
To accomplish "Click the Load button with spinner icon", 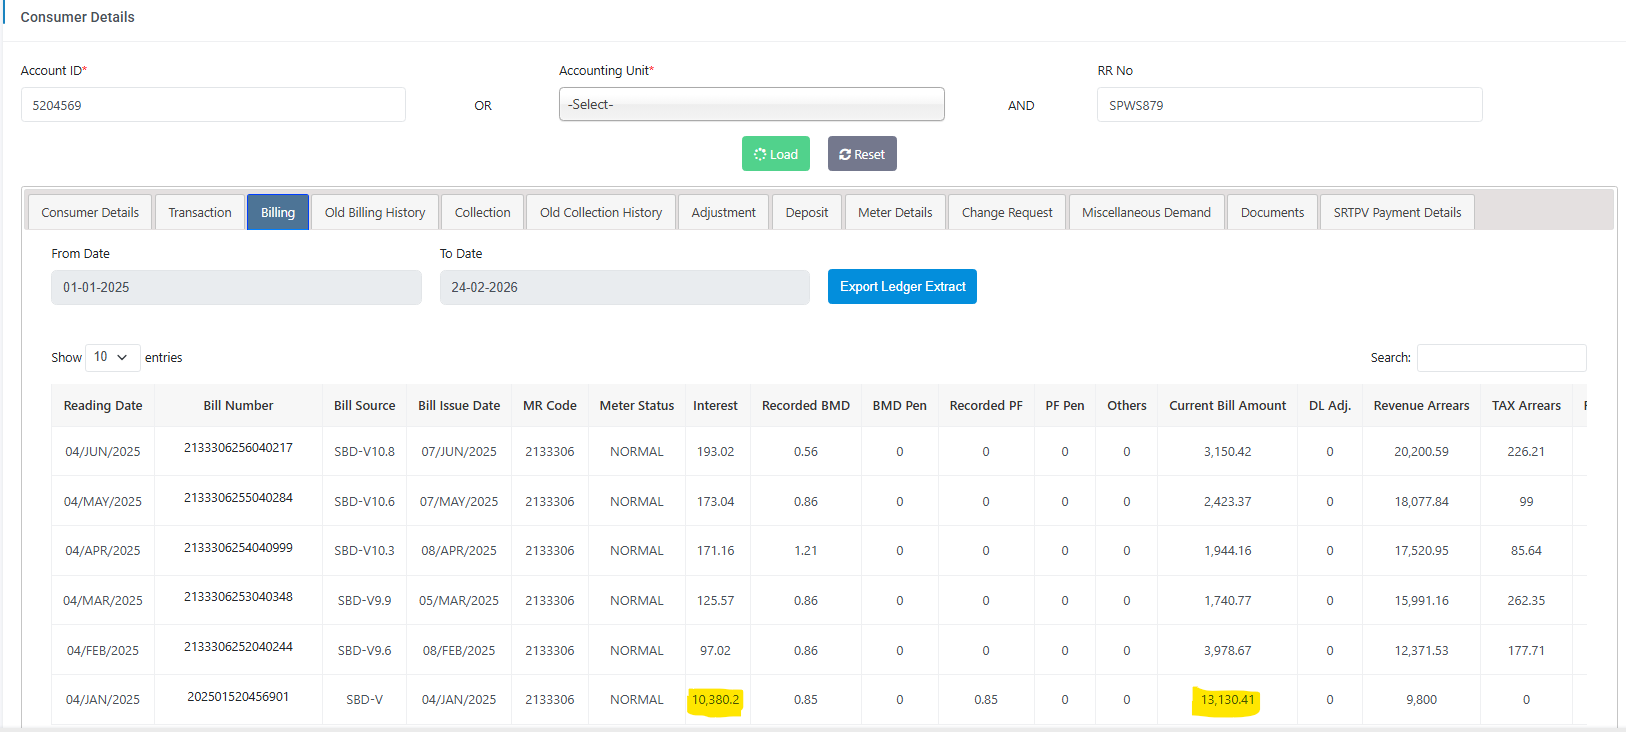I will [775, 154].
